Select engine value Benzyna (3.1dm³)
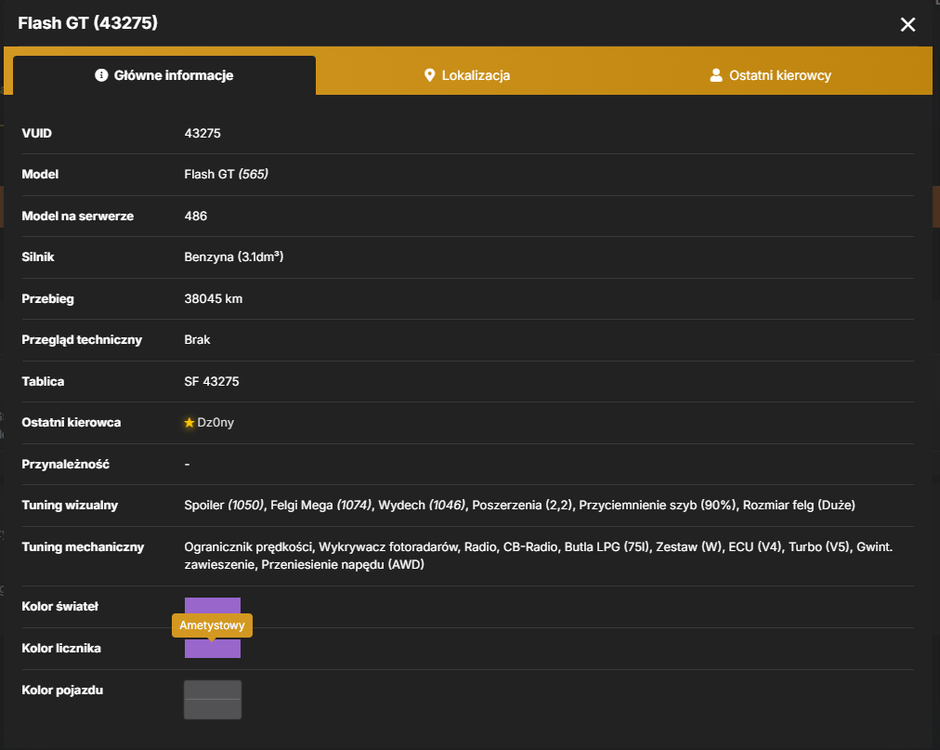Image resolution: width=940 pixels, height=750 pixels. [234, 257]
